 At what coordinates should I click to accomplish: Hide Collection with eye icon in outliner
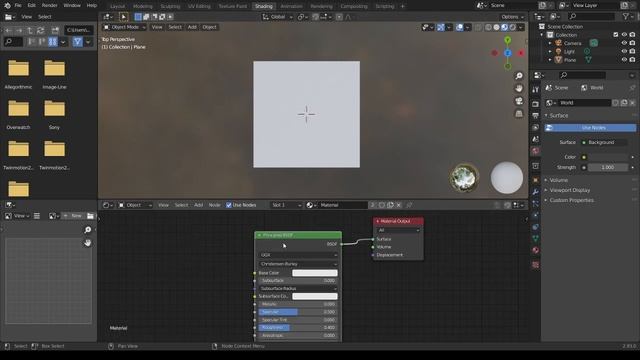click(624, 35)
